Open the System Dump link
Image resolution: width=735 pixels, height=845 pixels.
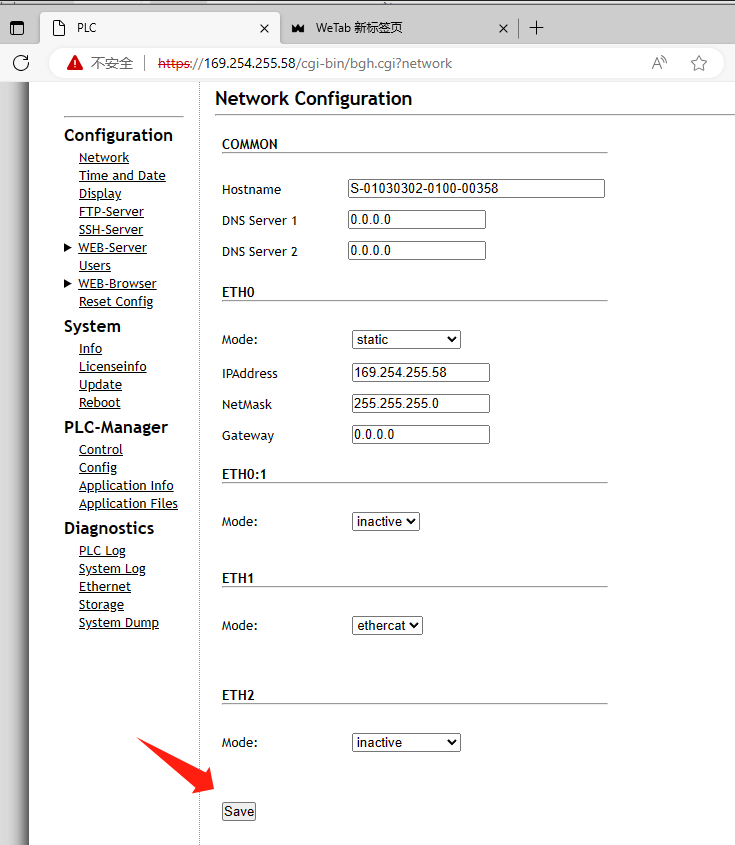[x=119, y=622]
